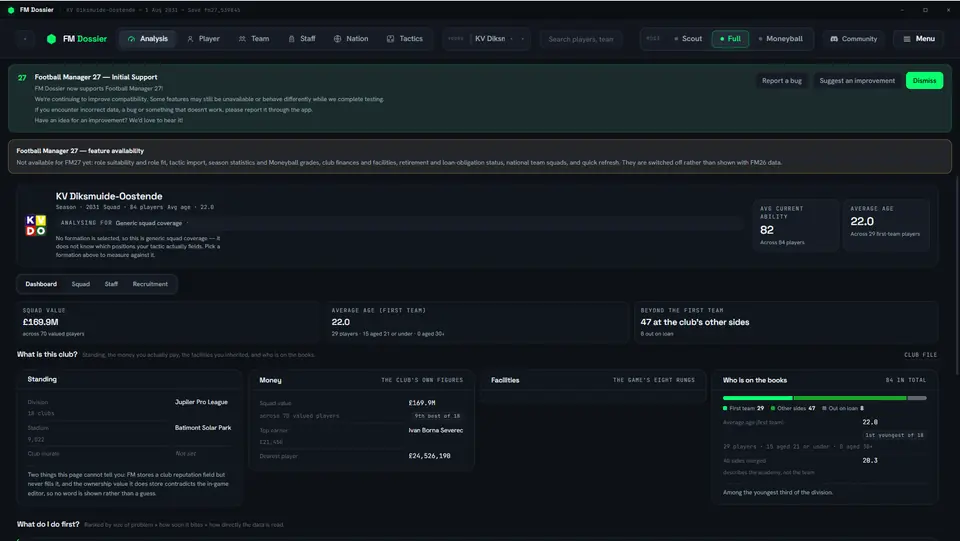
Task: Click the grey out-on-loan bar segment
Action: [x=917, y=398]
